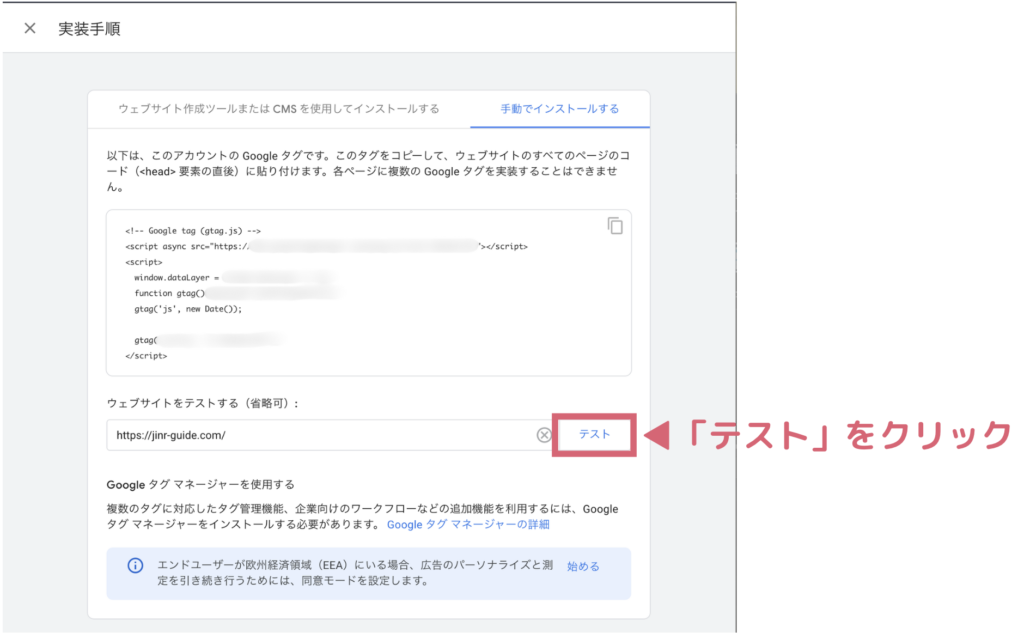Viewport: 1024px width, 633px height.
Task: Click the closing </script> line in code box
Action: point(146,356)
